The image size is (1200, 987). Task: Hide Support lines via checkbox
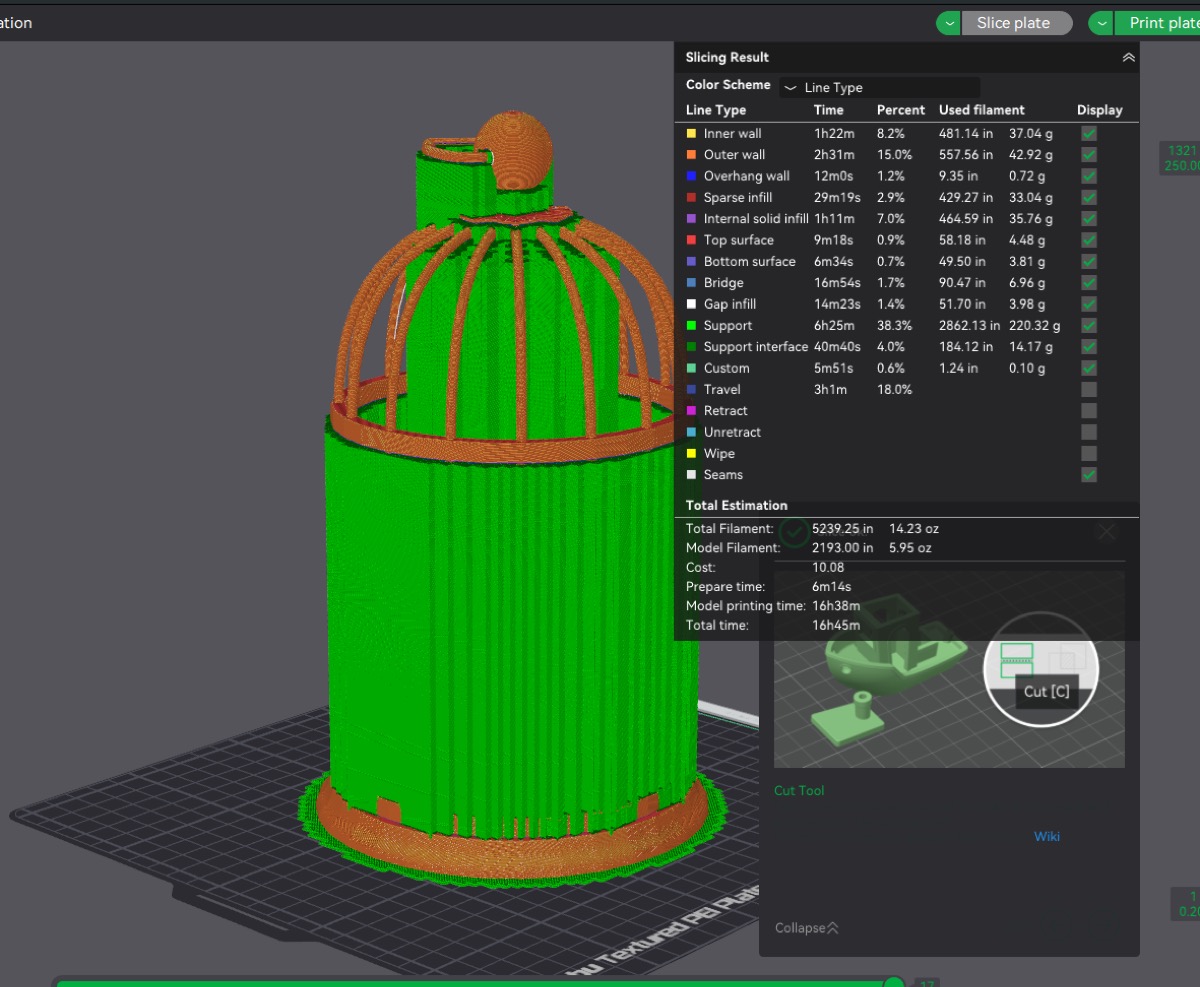[x=1089, y=325]
